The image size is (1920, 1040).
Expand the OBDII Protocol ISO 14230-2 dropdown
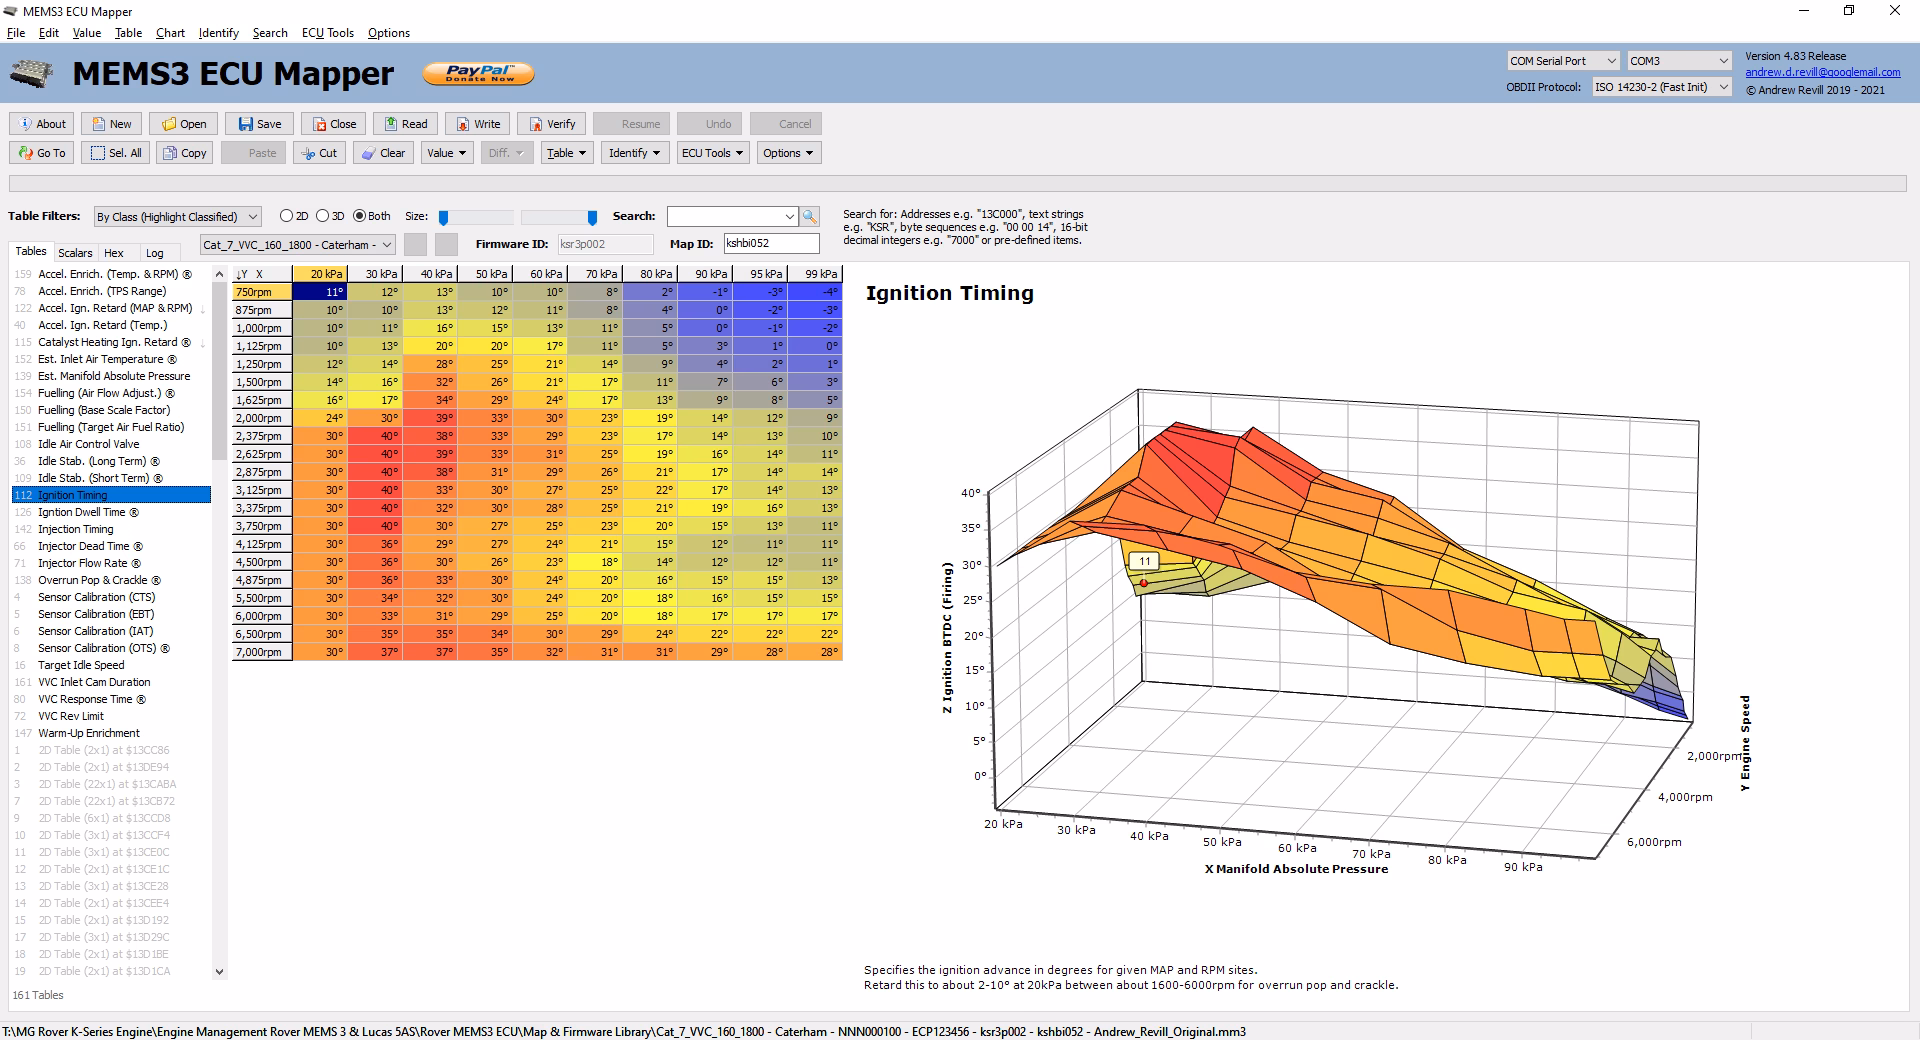tap(1661, 87)
